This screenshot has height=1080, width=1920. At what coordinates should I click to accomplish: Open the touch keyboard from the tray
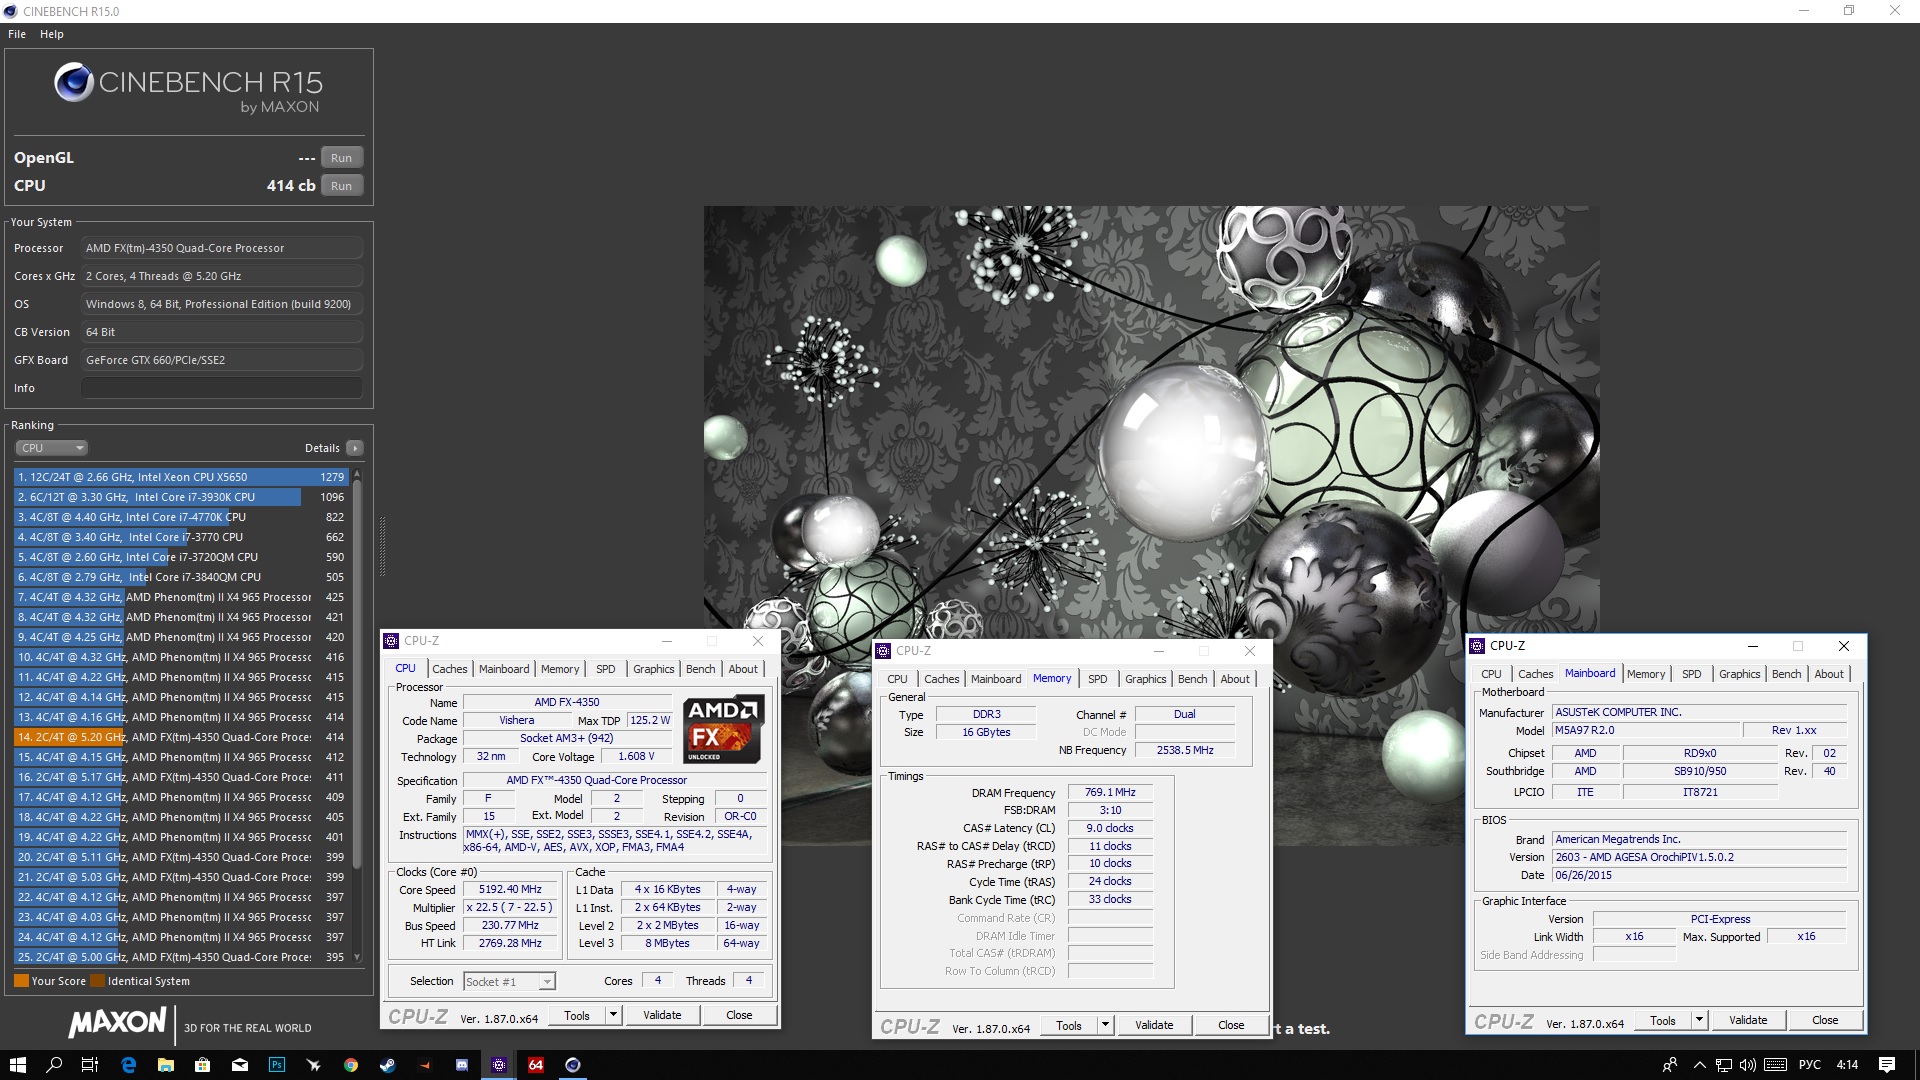coord(1776,1065)
